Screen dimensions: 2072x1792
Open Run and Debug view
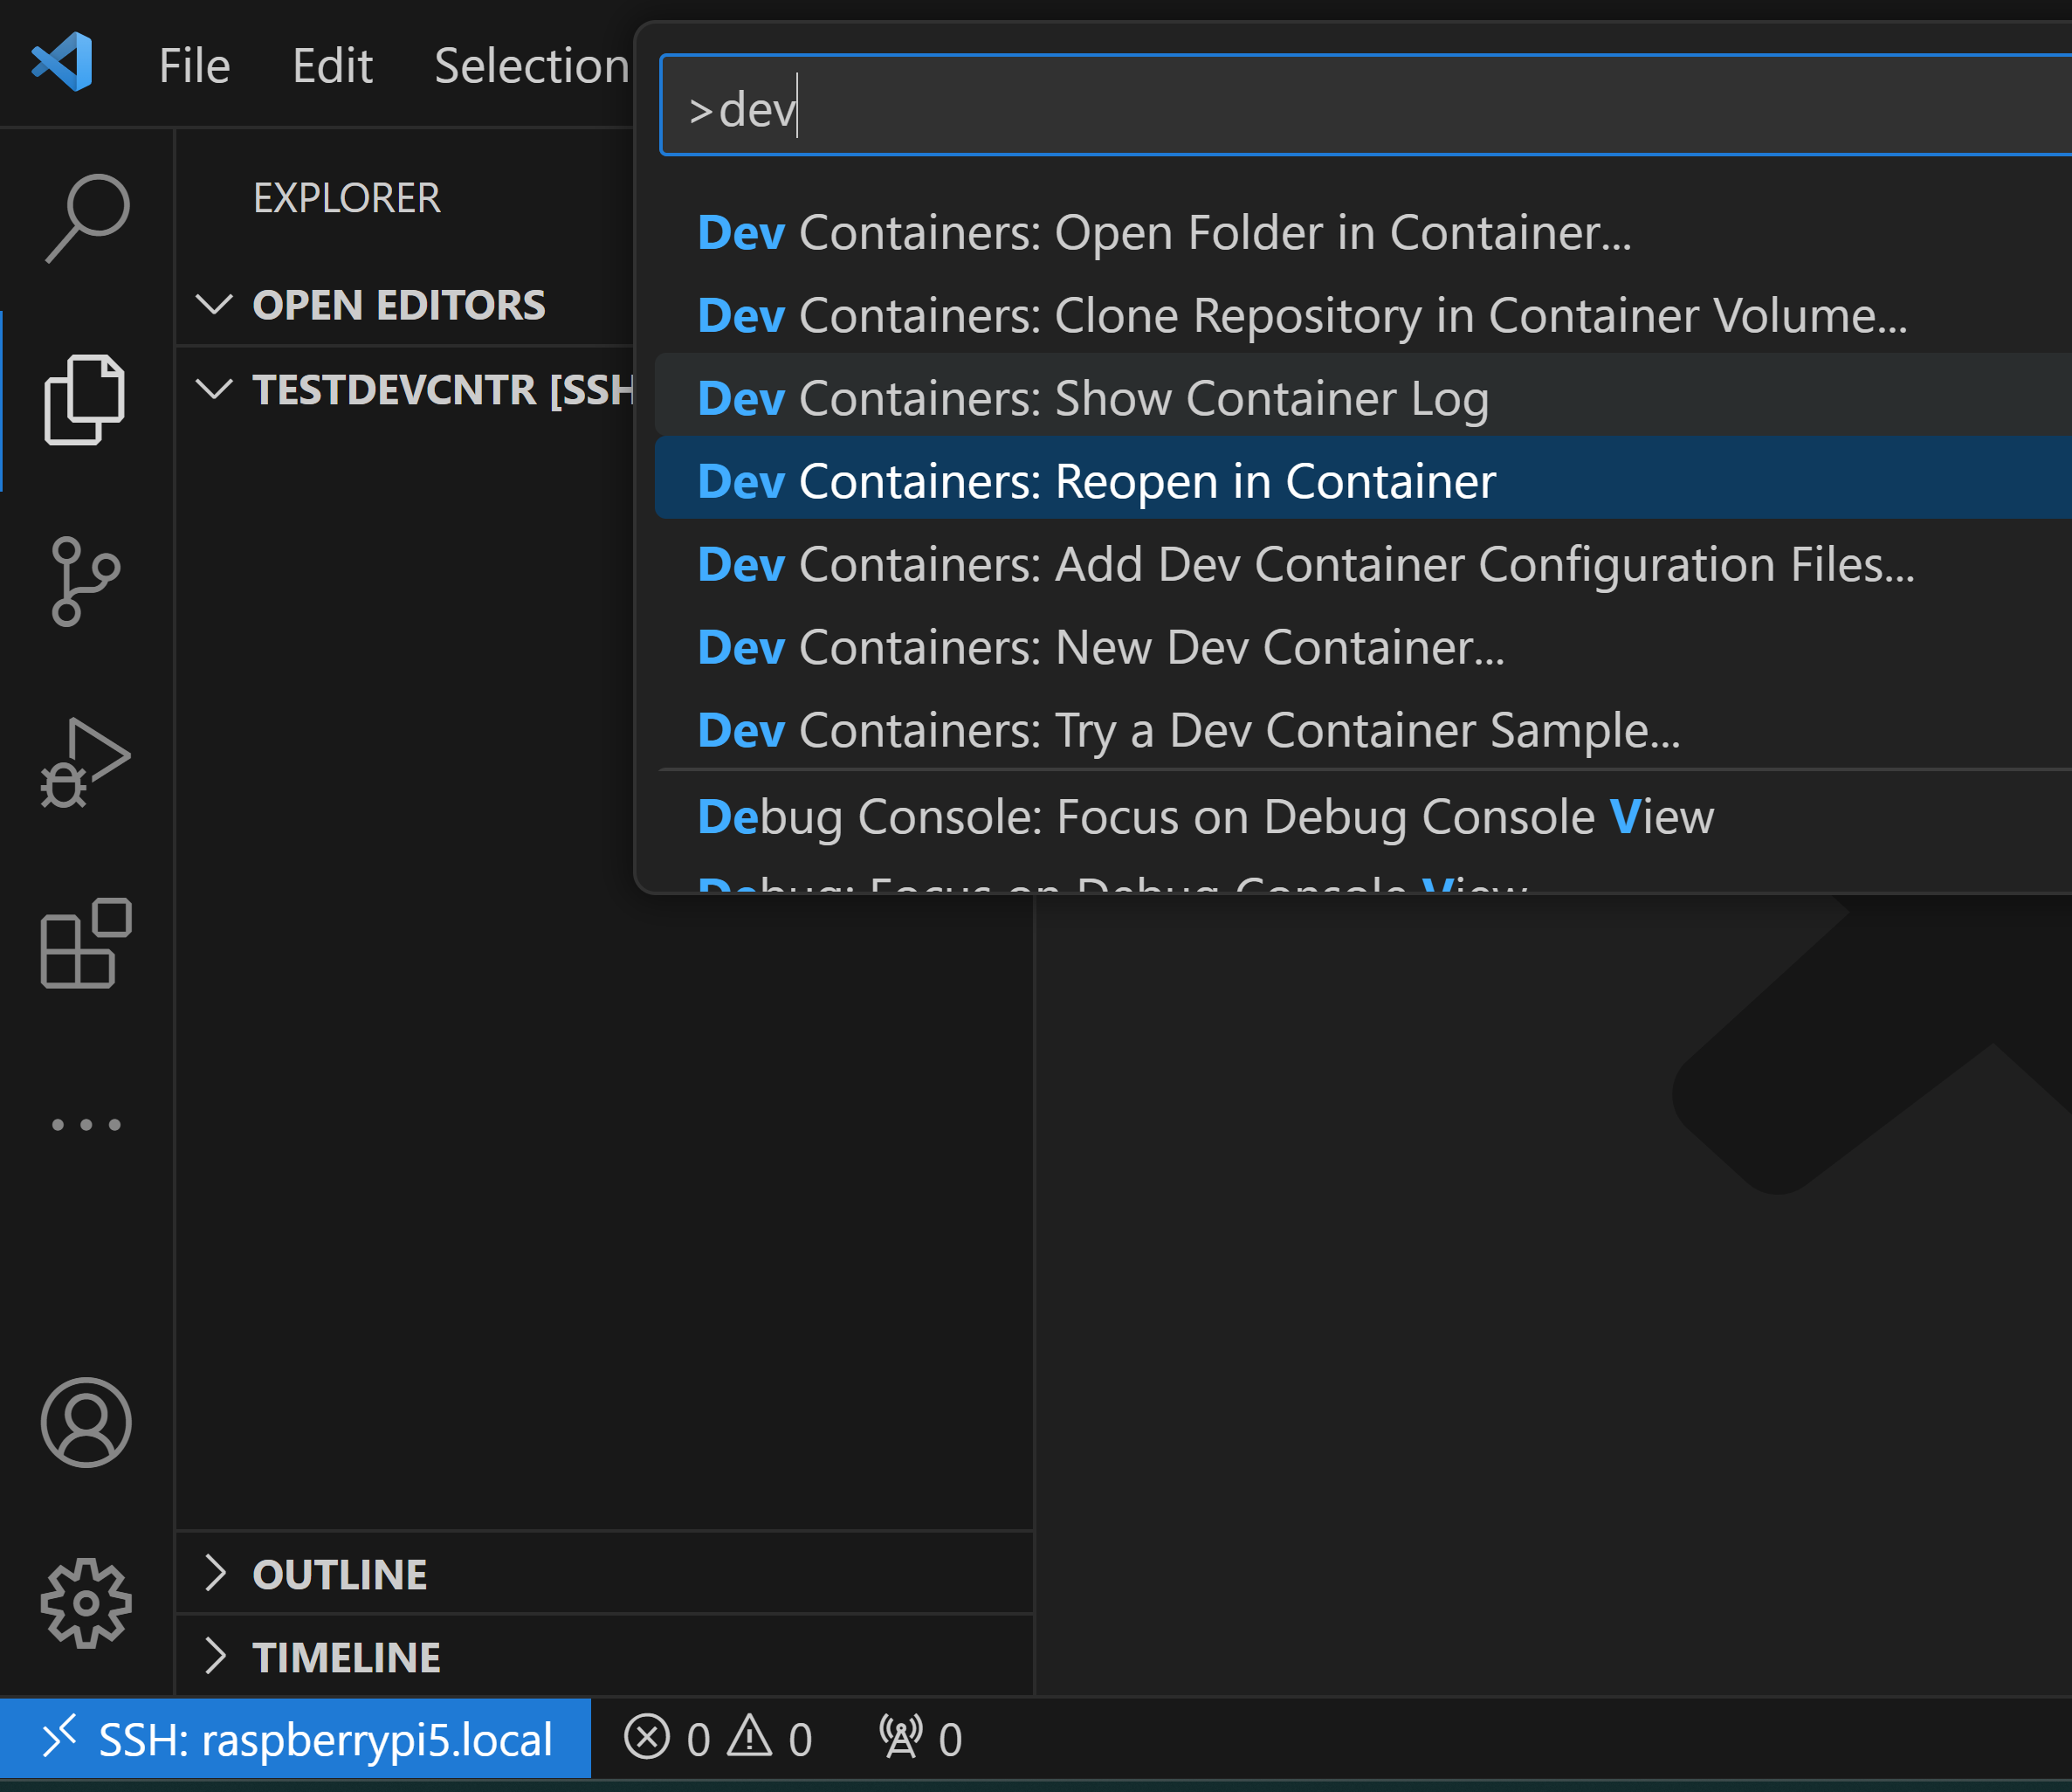pos(85,762)
